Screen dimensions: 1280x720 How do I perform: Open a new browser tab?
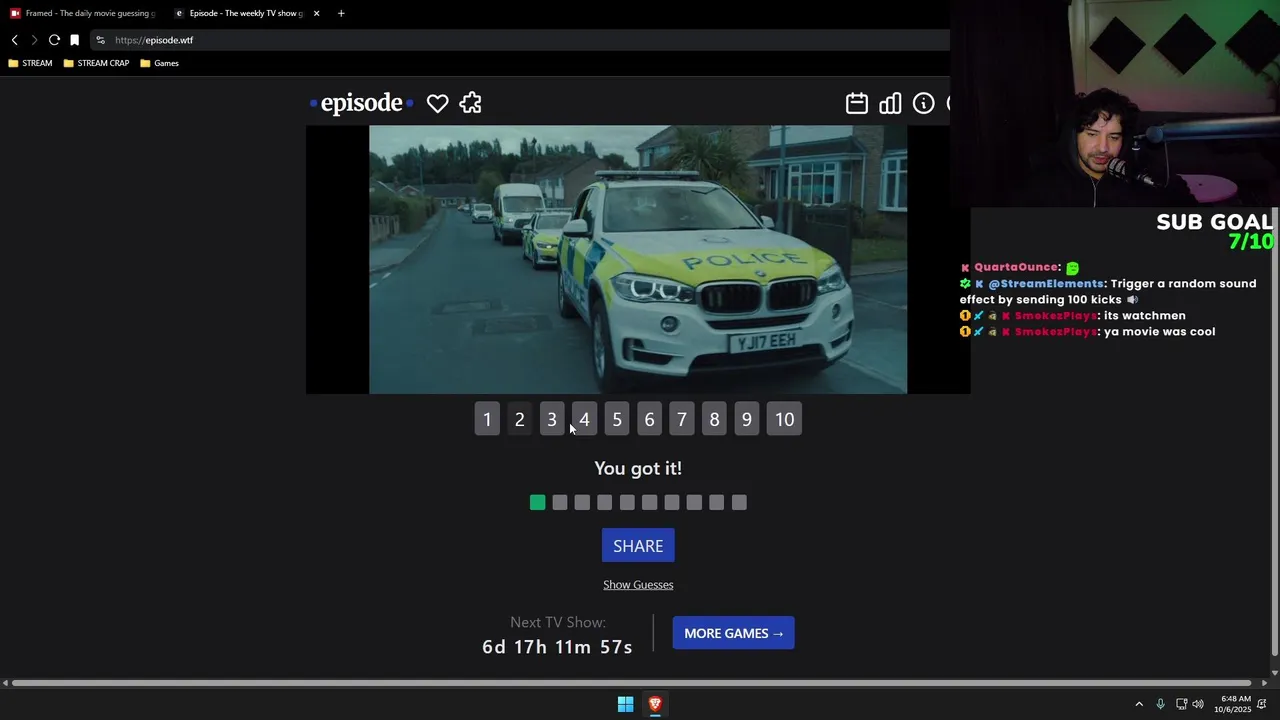click(x=341, y=13)
